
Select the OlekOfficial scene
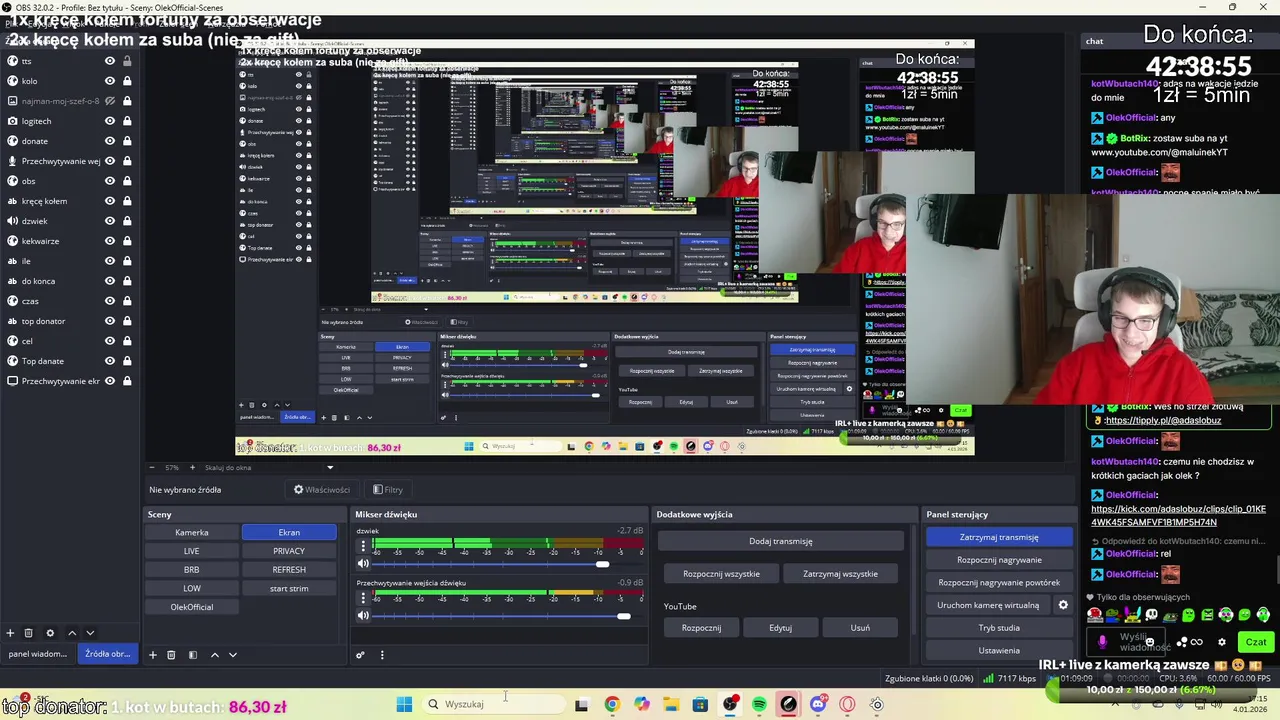(192, 607)
